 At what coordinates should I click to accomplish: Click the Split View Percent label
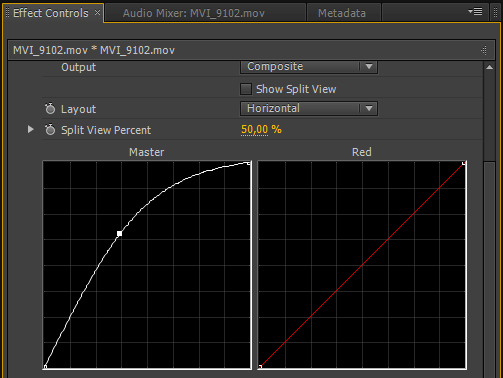(x=106, y=130)
